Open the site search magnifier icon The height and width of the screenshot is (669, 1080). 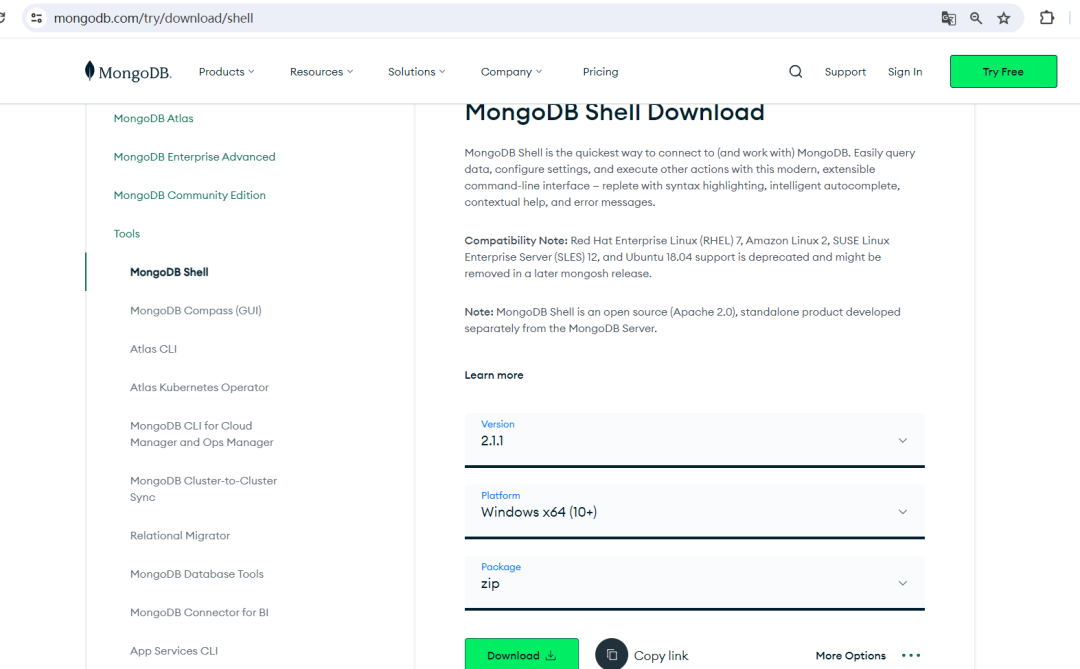[796, 72]
